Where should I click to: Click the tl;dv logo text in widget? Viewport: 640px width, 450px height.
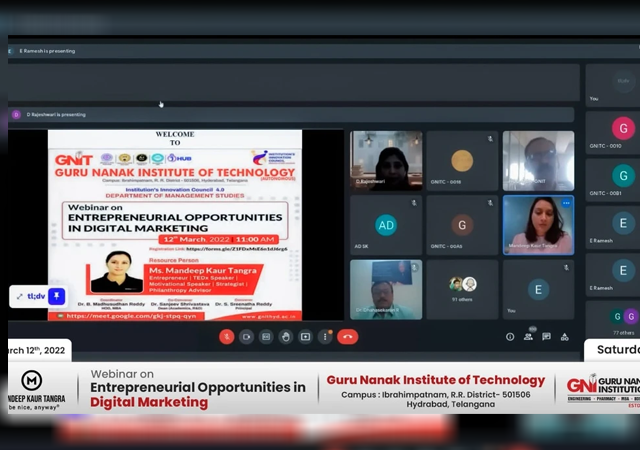tap(36, 296)
